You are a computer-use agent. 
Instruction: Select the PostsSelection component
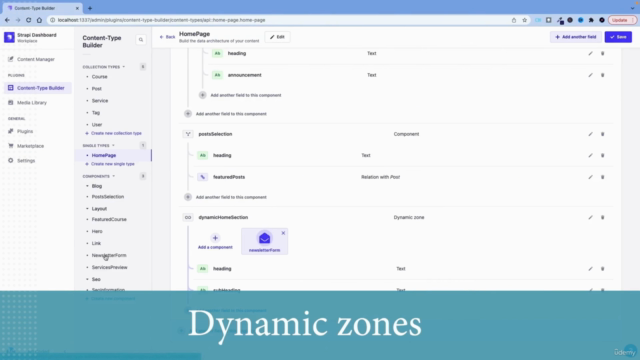[108, 197]
